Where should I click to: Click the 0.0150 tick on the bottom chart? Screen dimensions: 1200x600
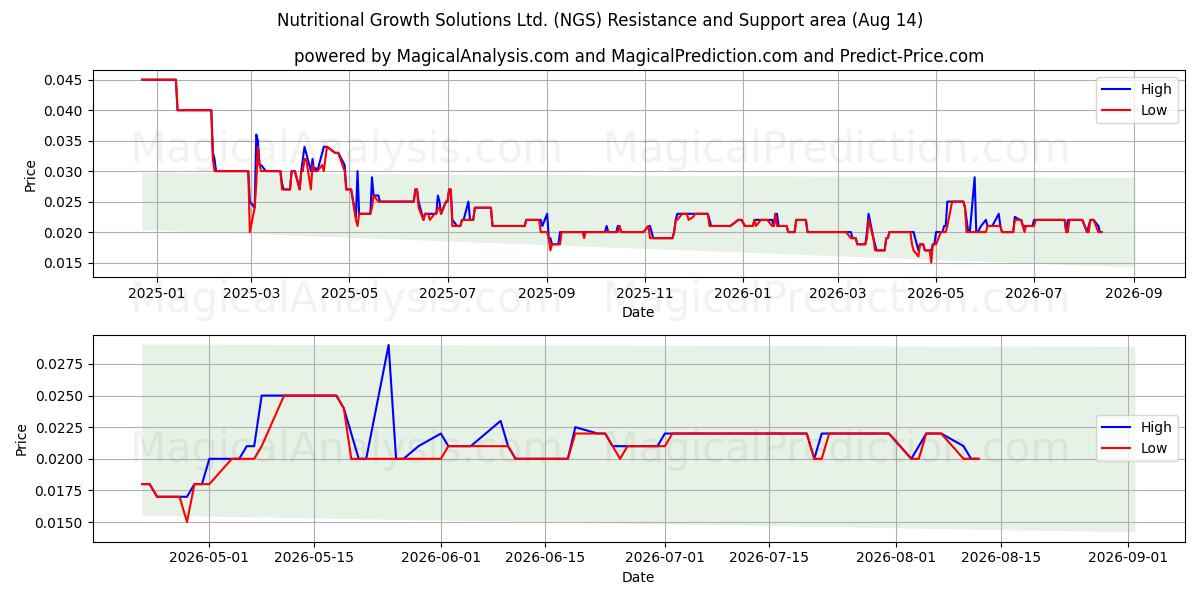tap(61, 523)
